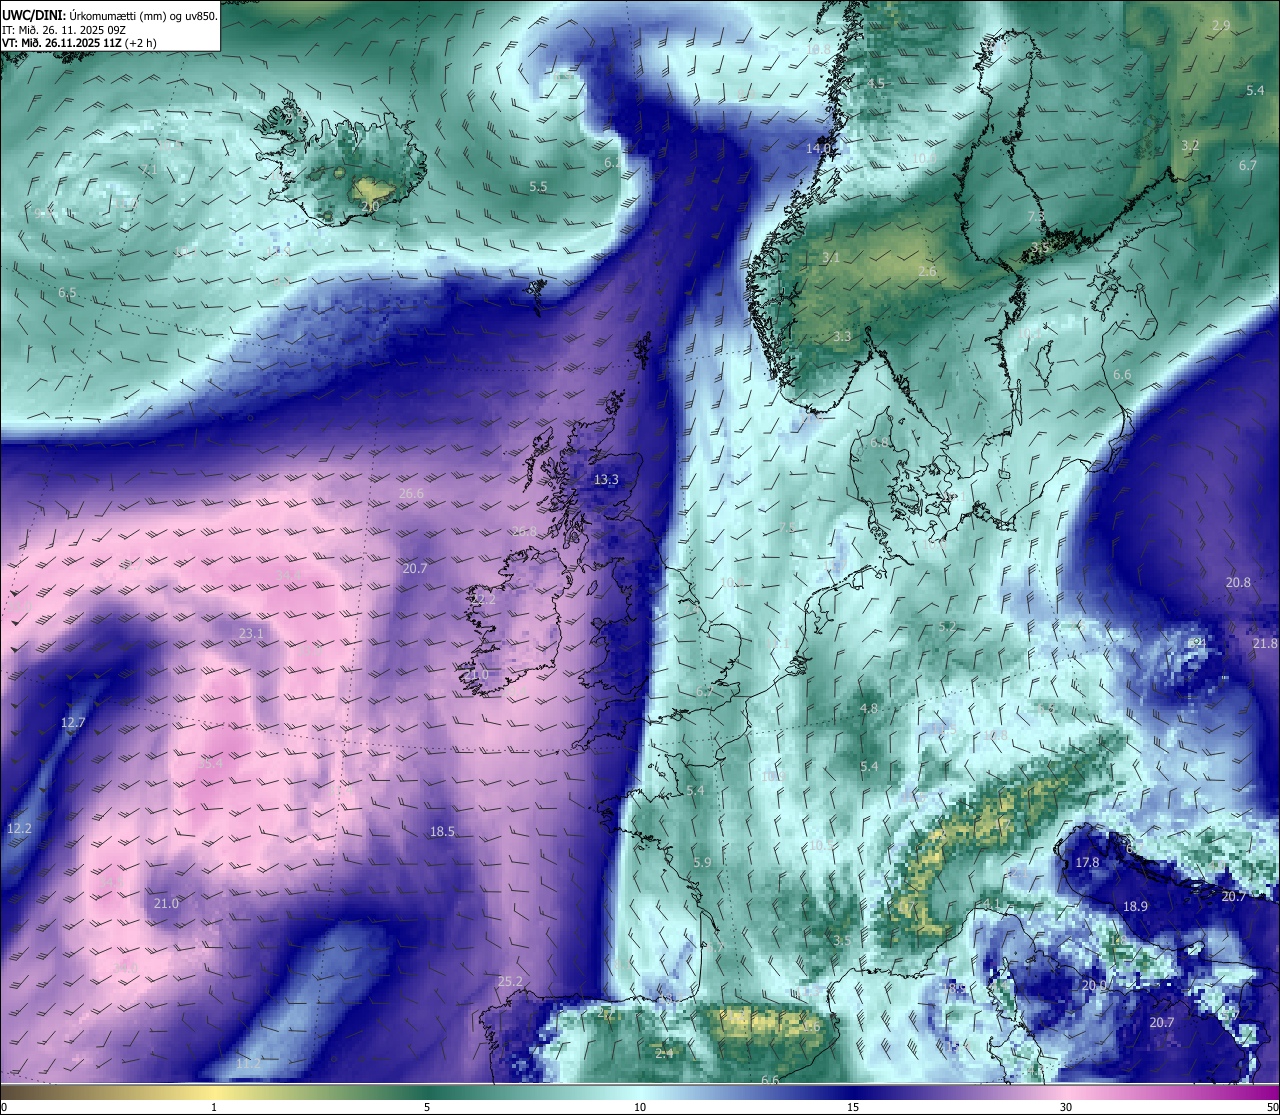
Task: Click the 23.1 value in the Atlantic
Action: (x=251, y=633)
